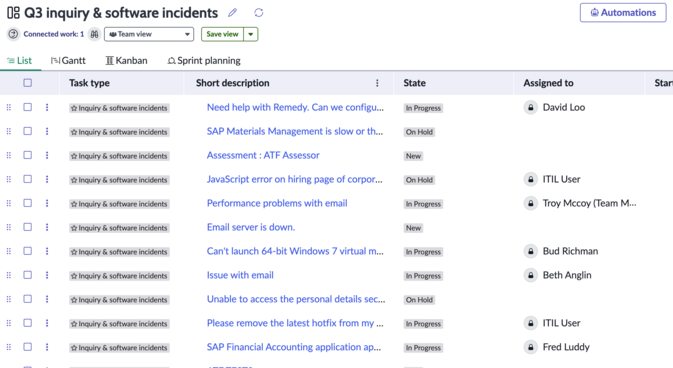Open row actions menu for SAP Materials Management
The image size is (673, 368).
[47, 131]
